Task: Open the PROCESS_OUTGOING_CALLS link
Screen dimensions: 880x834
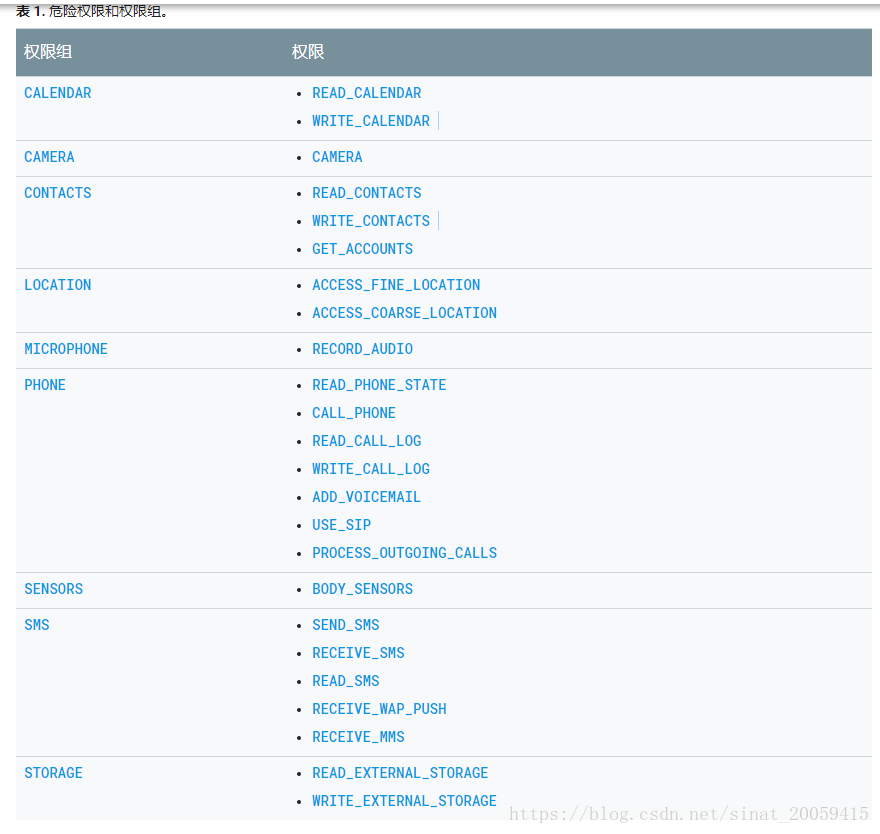Action: pyautogui.click(x=405, y=553)
